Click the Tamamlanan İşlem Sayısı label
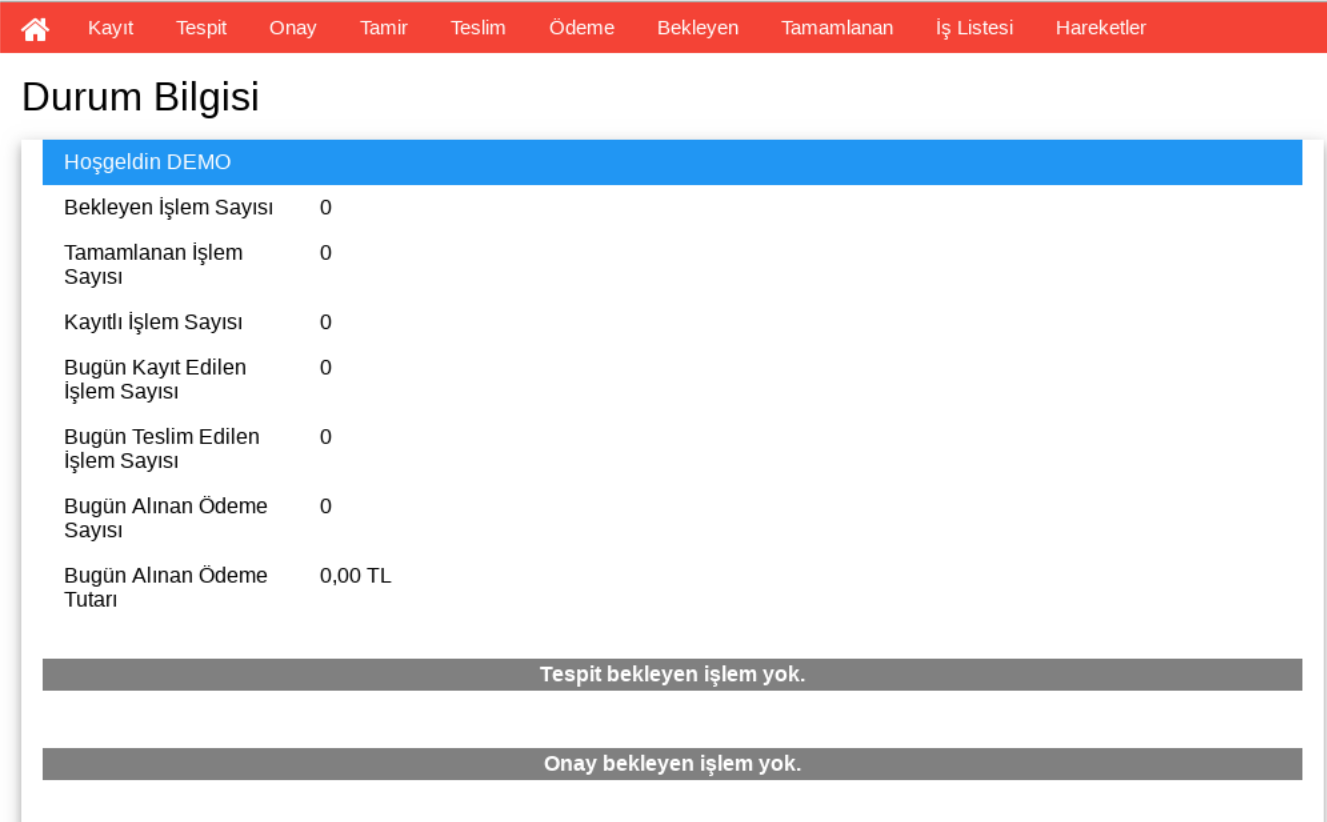 (153, 265)
